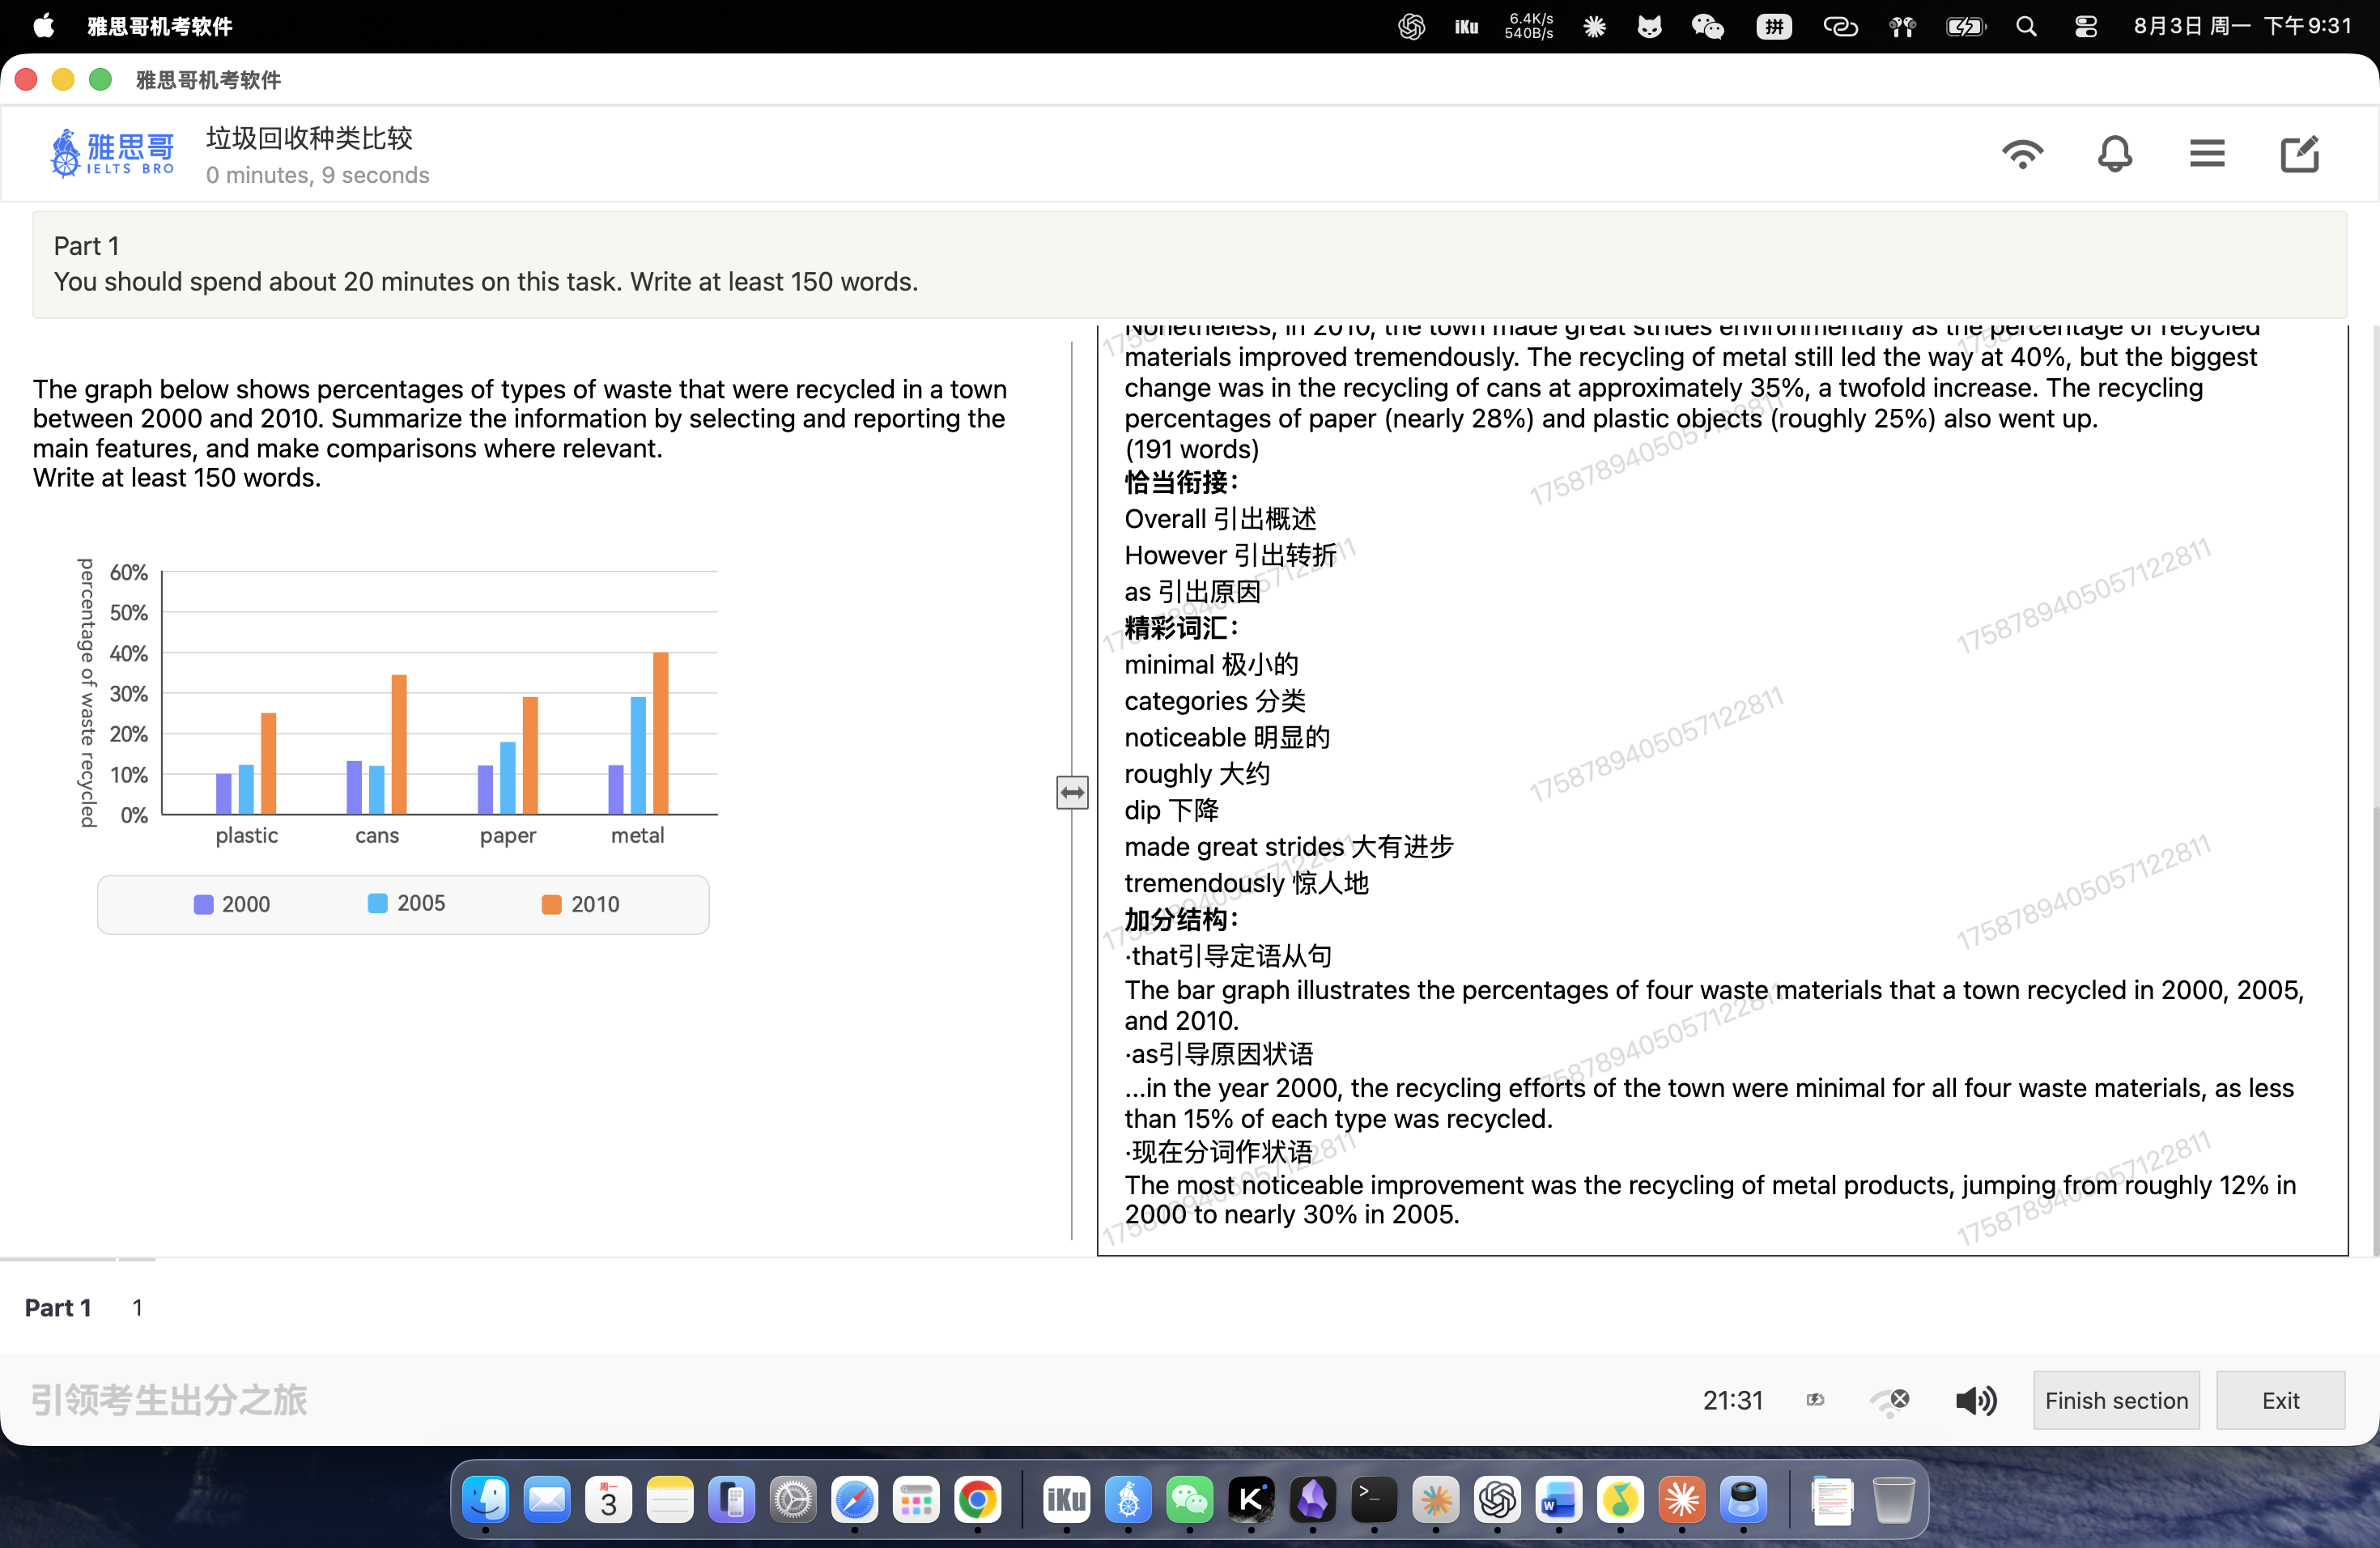Open WeChat in the Dock
This screenshot has height=1548, width=2380.
[x=1189, y=1499]
